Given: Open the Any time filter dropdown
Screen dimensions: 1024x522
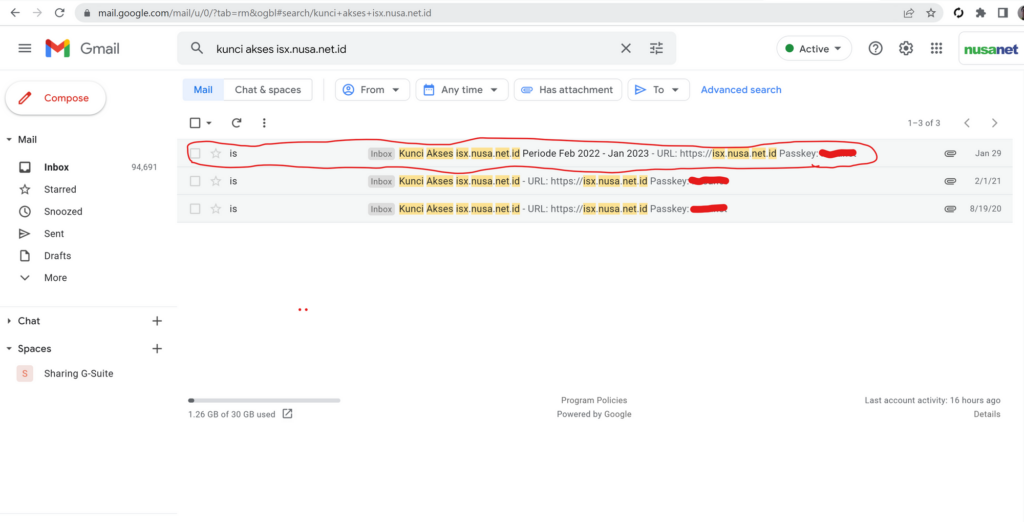Looking at the screenshot, I should pos(461,90).
